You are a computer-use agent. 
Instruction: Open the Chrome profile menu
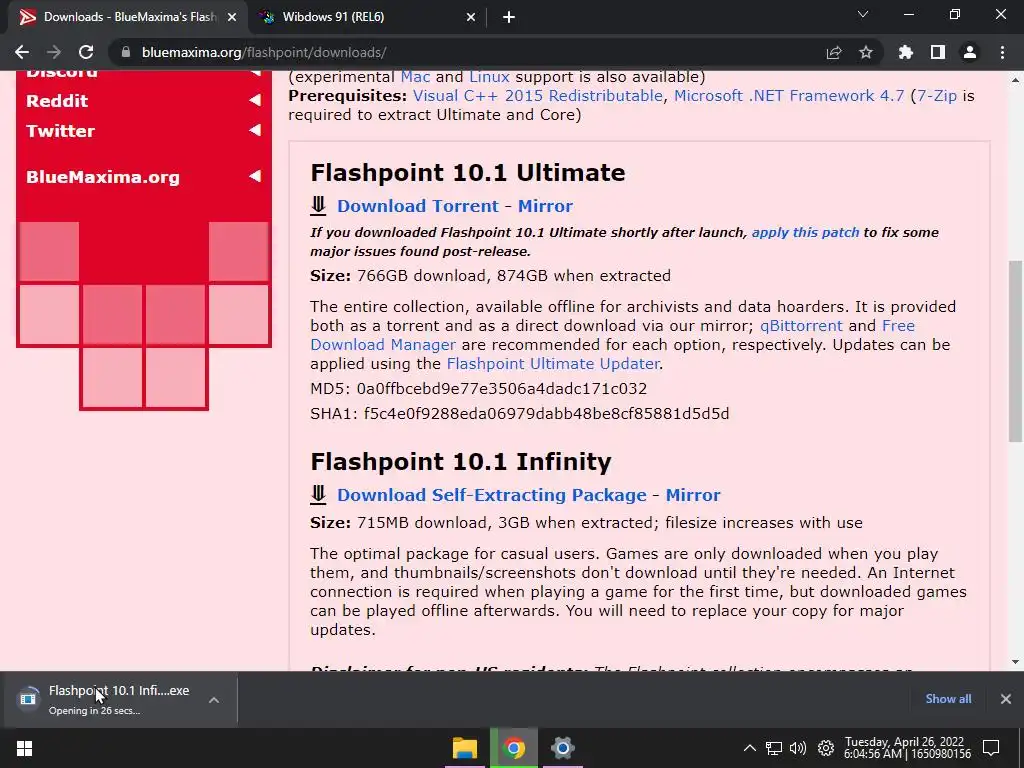tap(970, 52)
